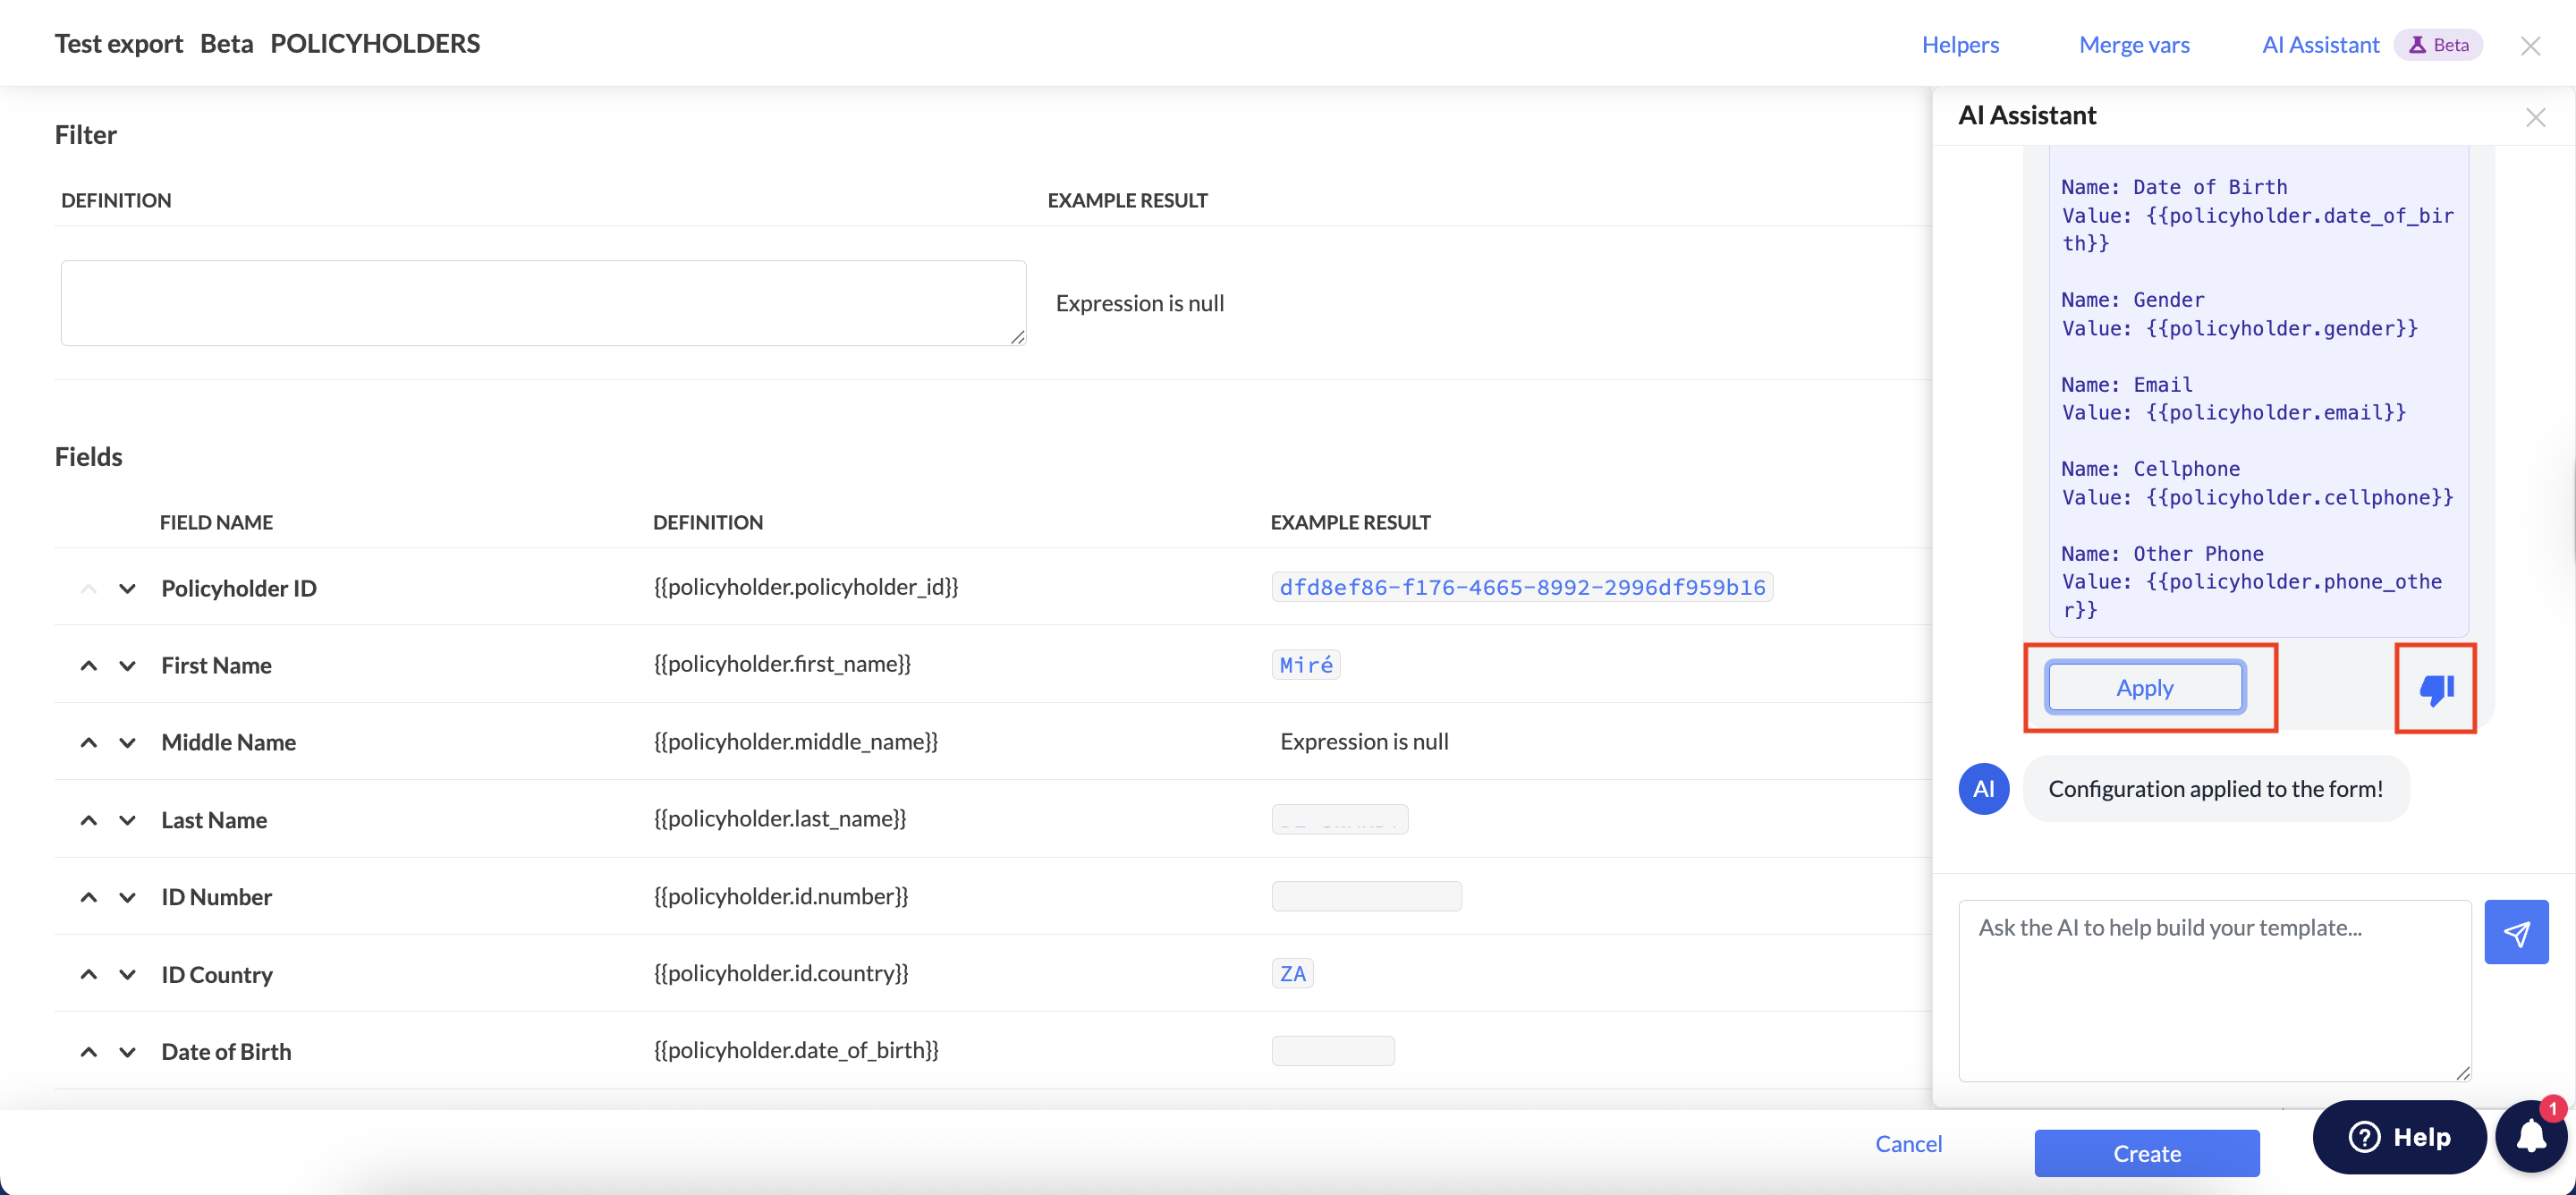The image size is (2576, 1195).
Task: Click Cancel to discard the export
Action: (x=1908, y=1143)
